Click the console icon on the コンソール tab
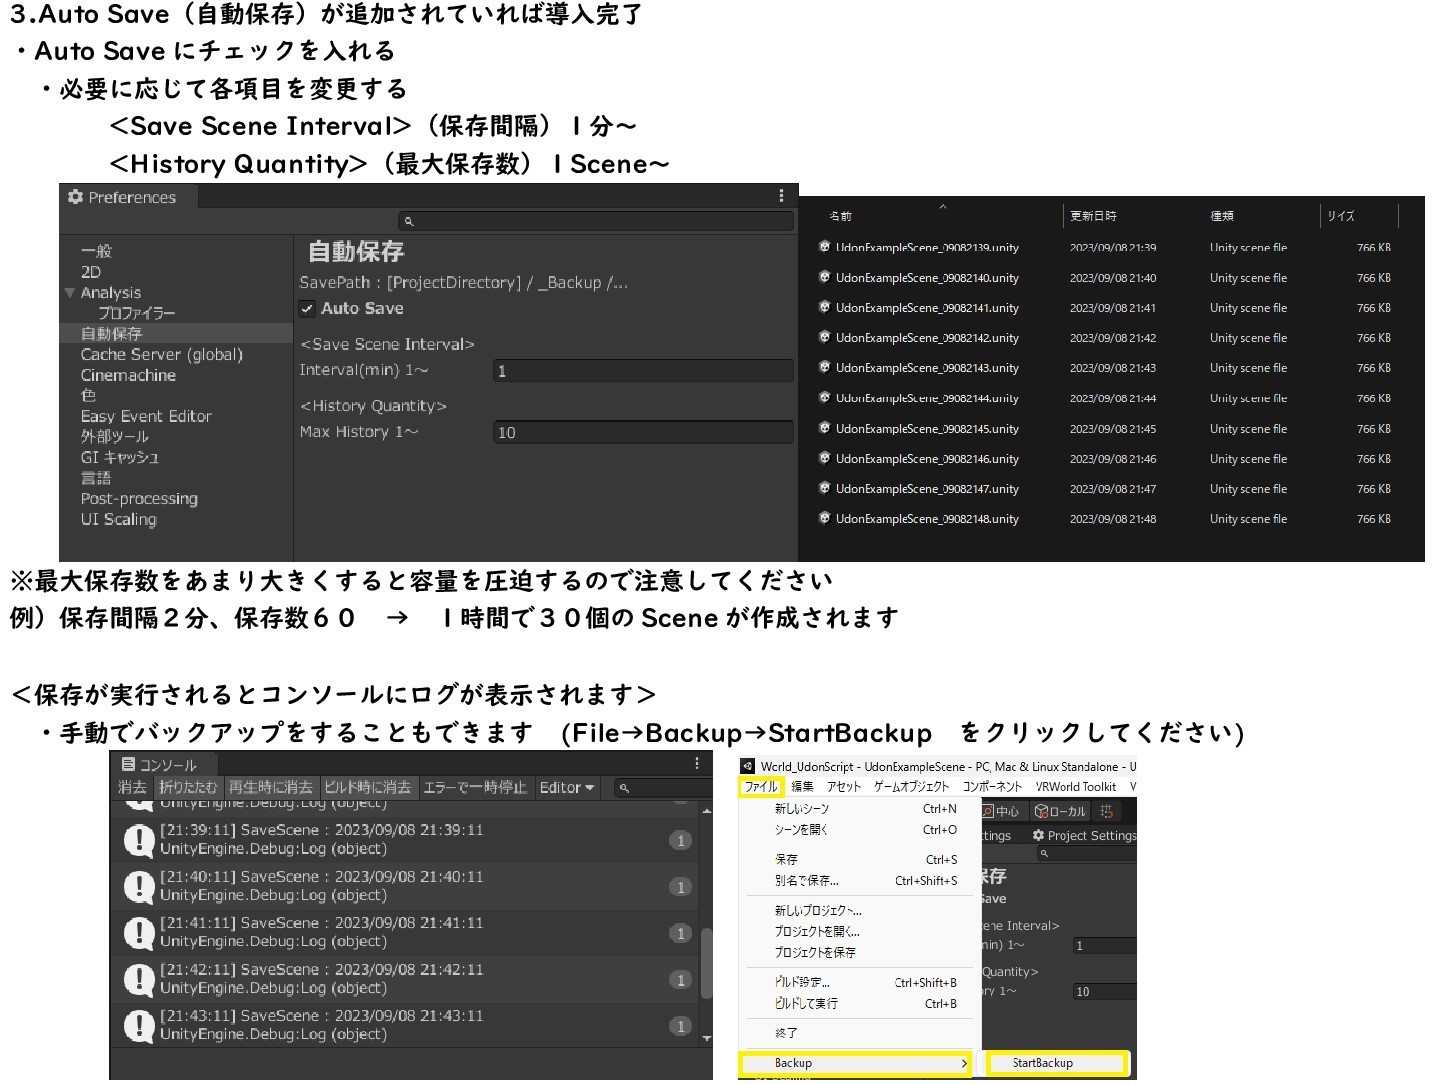 click(128, 765)
